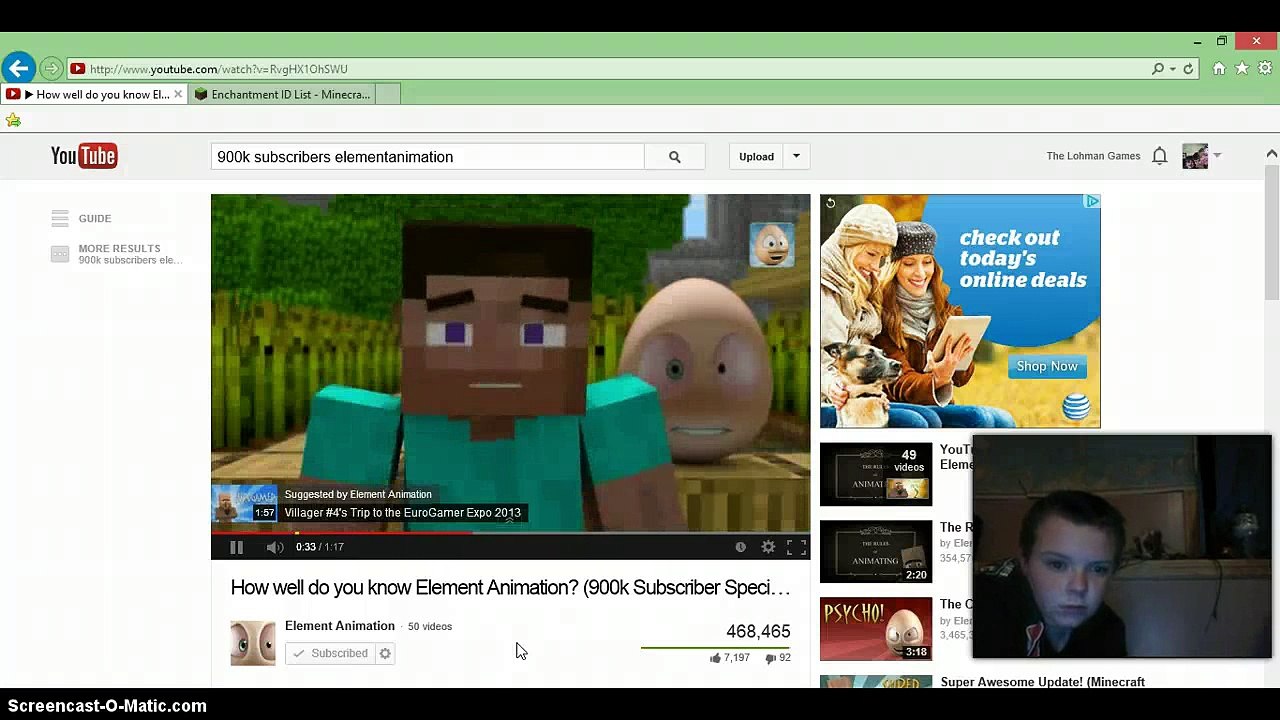Open the address bar autocomplete dropdown arrow
1280x720 pixels.
1173,69
